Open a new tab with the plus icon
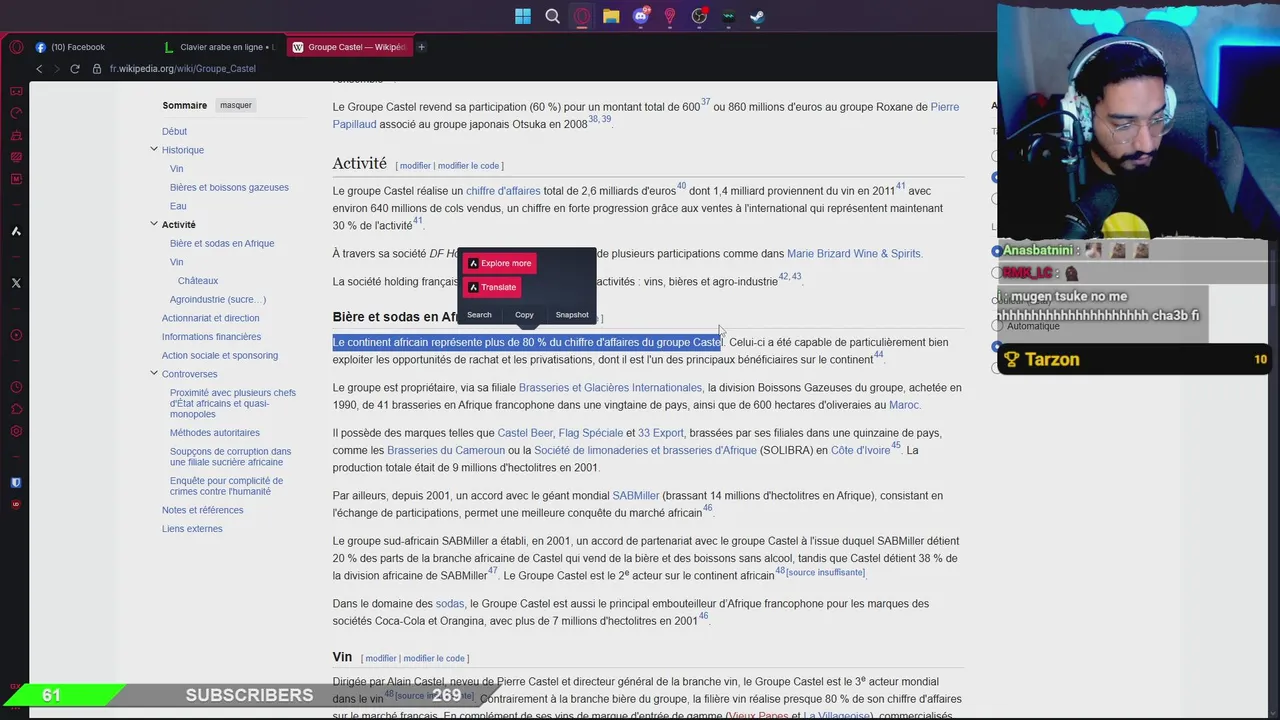 (x=421, y=47)
